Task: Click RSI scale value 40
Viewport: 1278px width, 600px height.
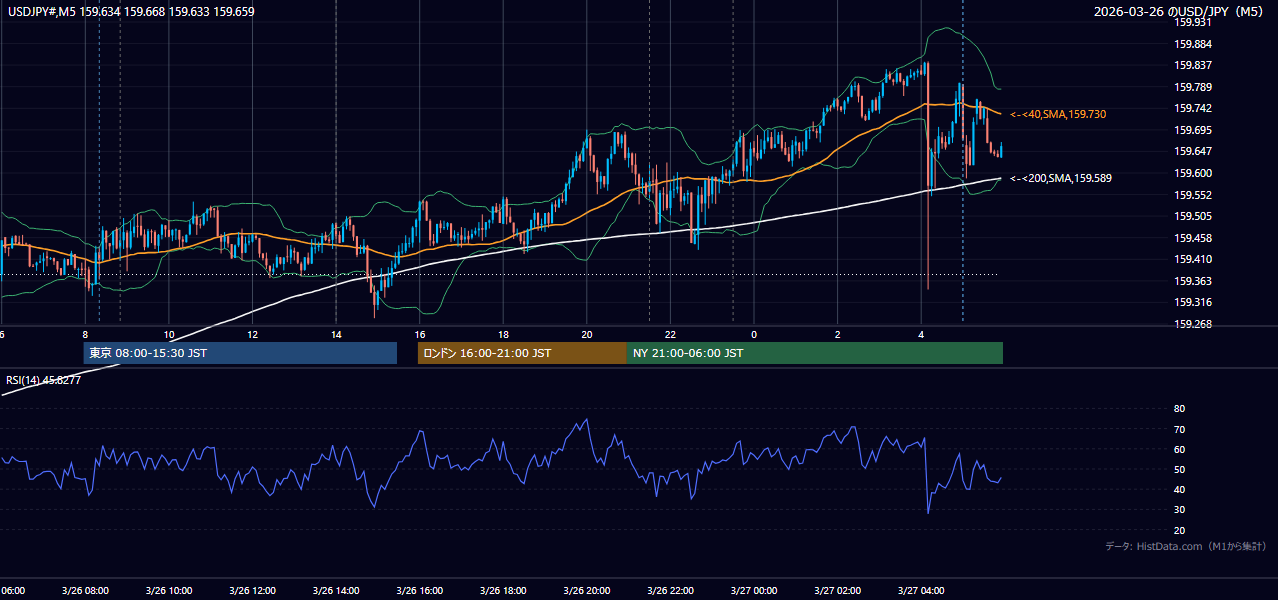Action: (1179, 489)
